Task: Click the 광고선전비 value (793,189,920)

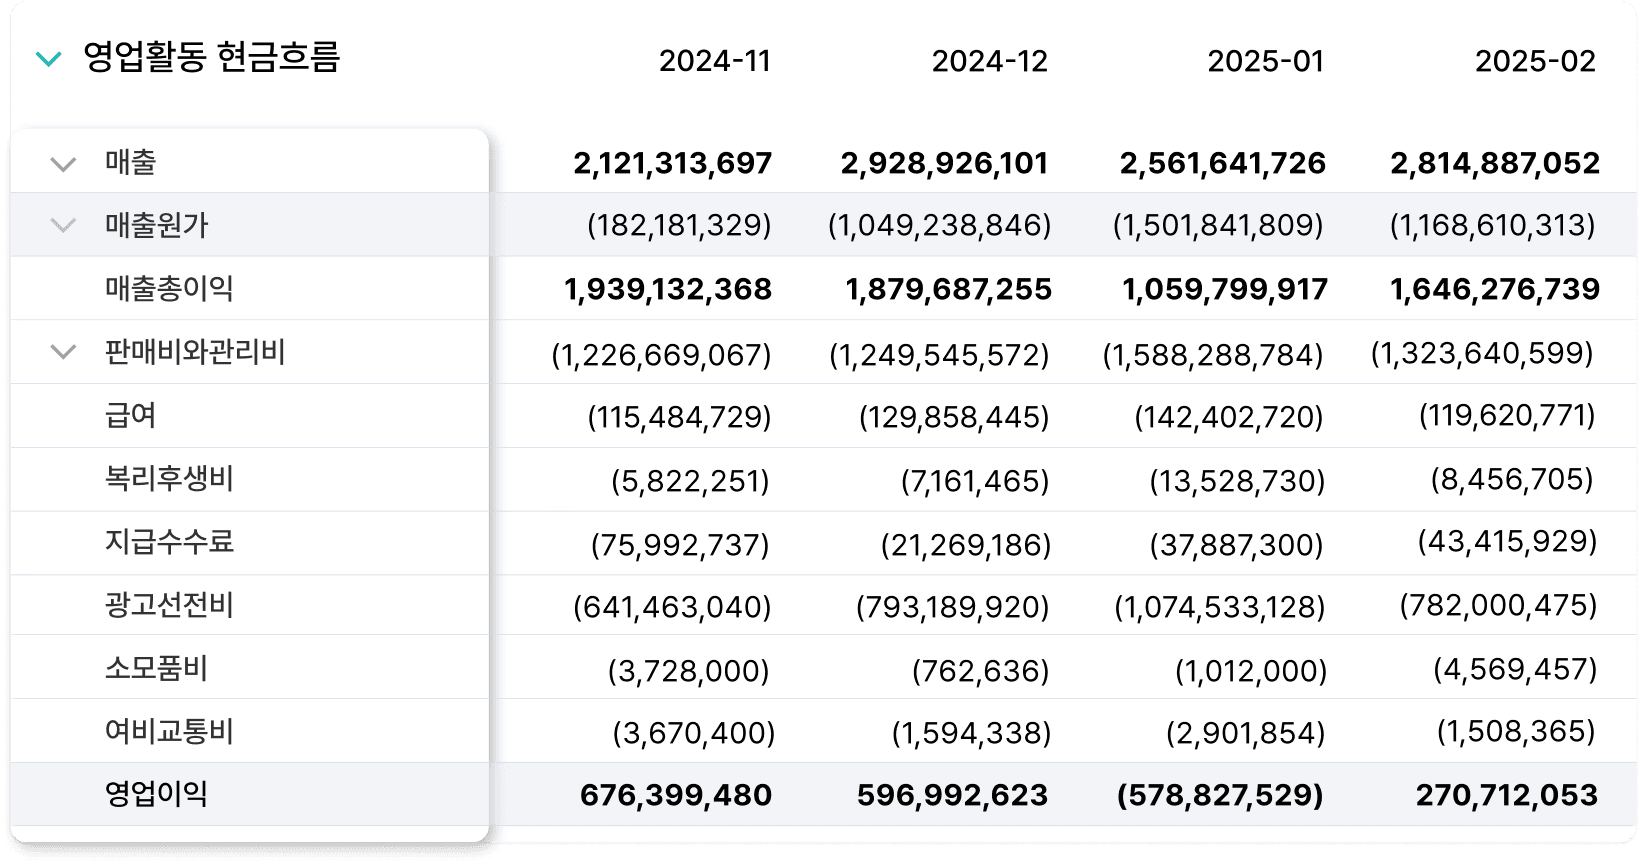Action: tap(952, 607)
